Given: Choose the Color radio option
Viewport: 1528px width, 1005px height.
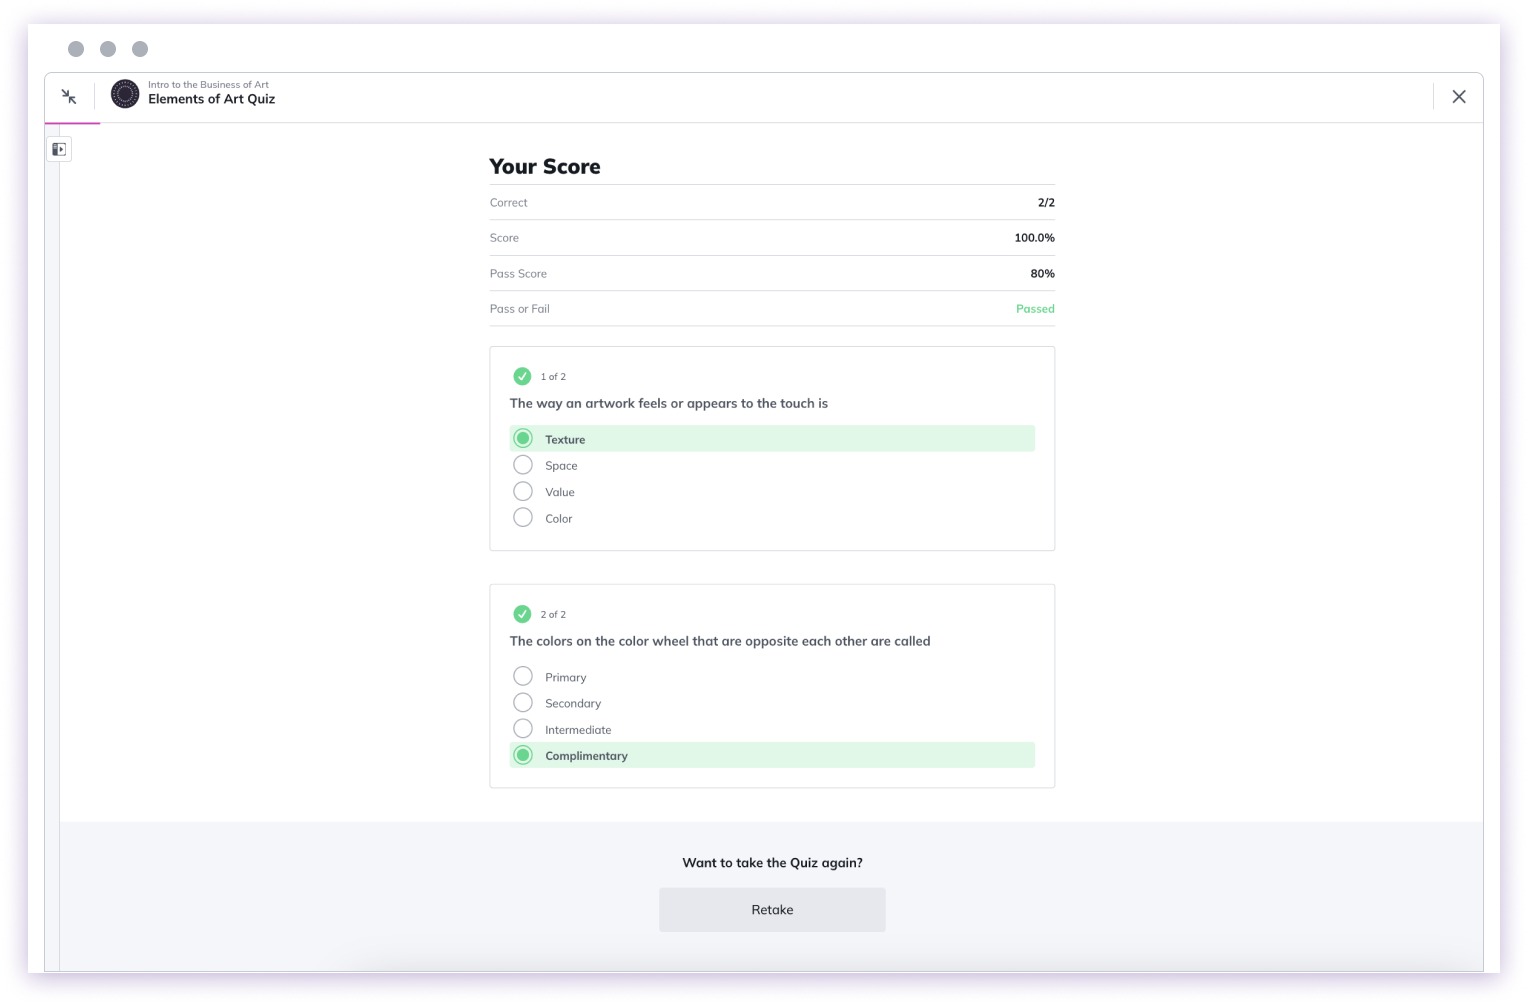Looking at the screenshot, I should pyautogui.click(x=523, y=517).
